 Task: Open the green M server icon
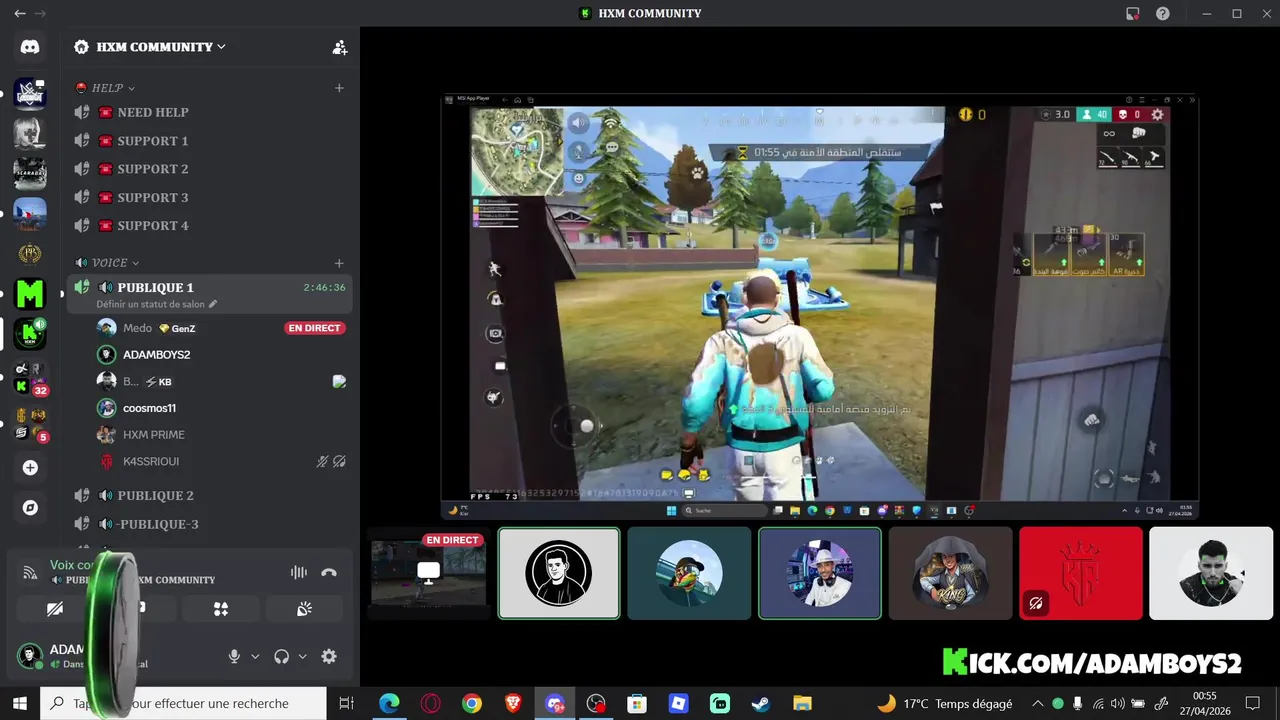(x=30, y=294)
